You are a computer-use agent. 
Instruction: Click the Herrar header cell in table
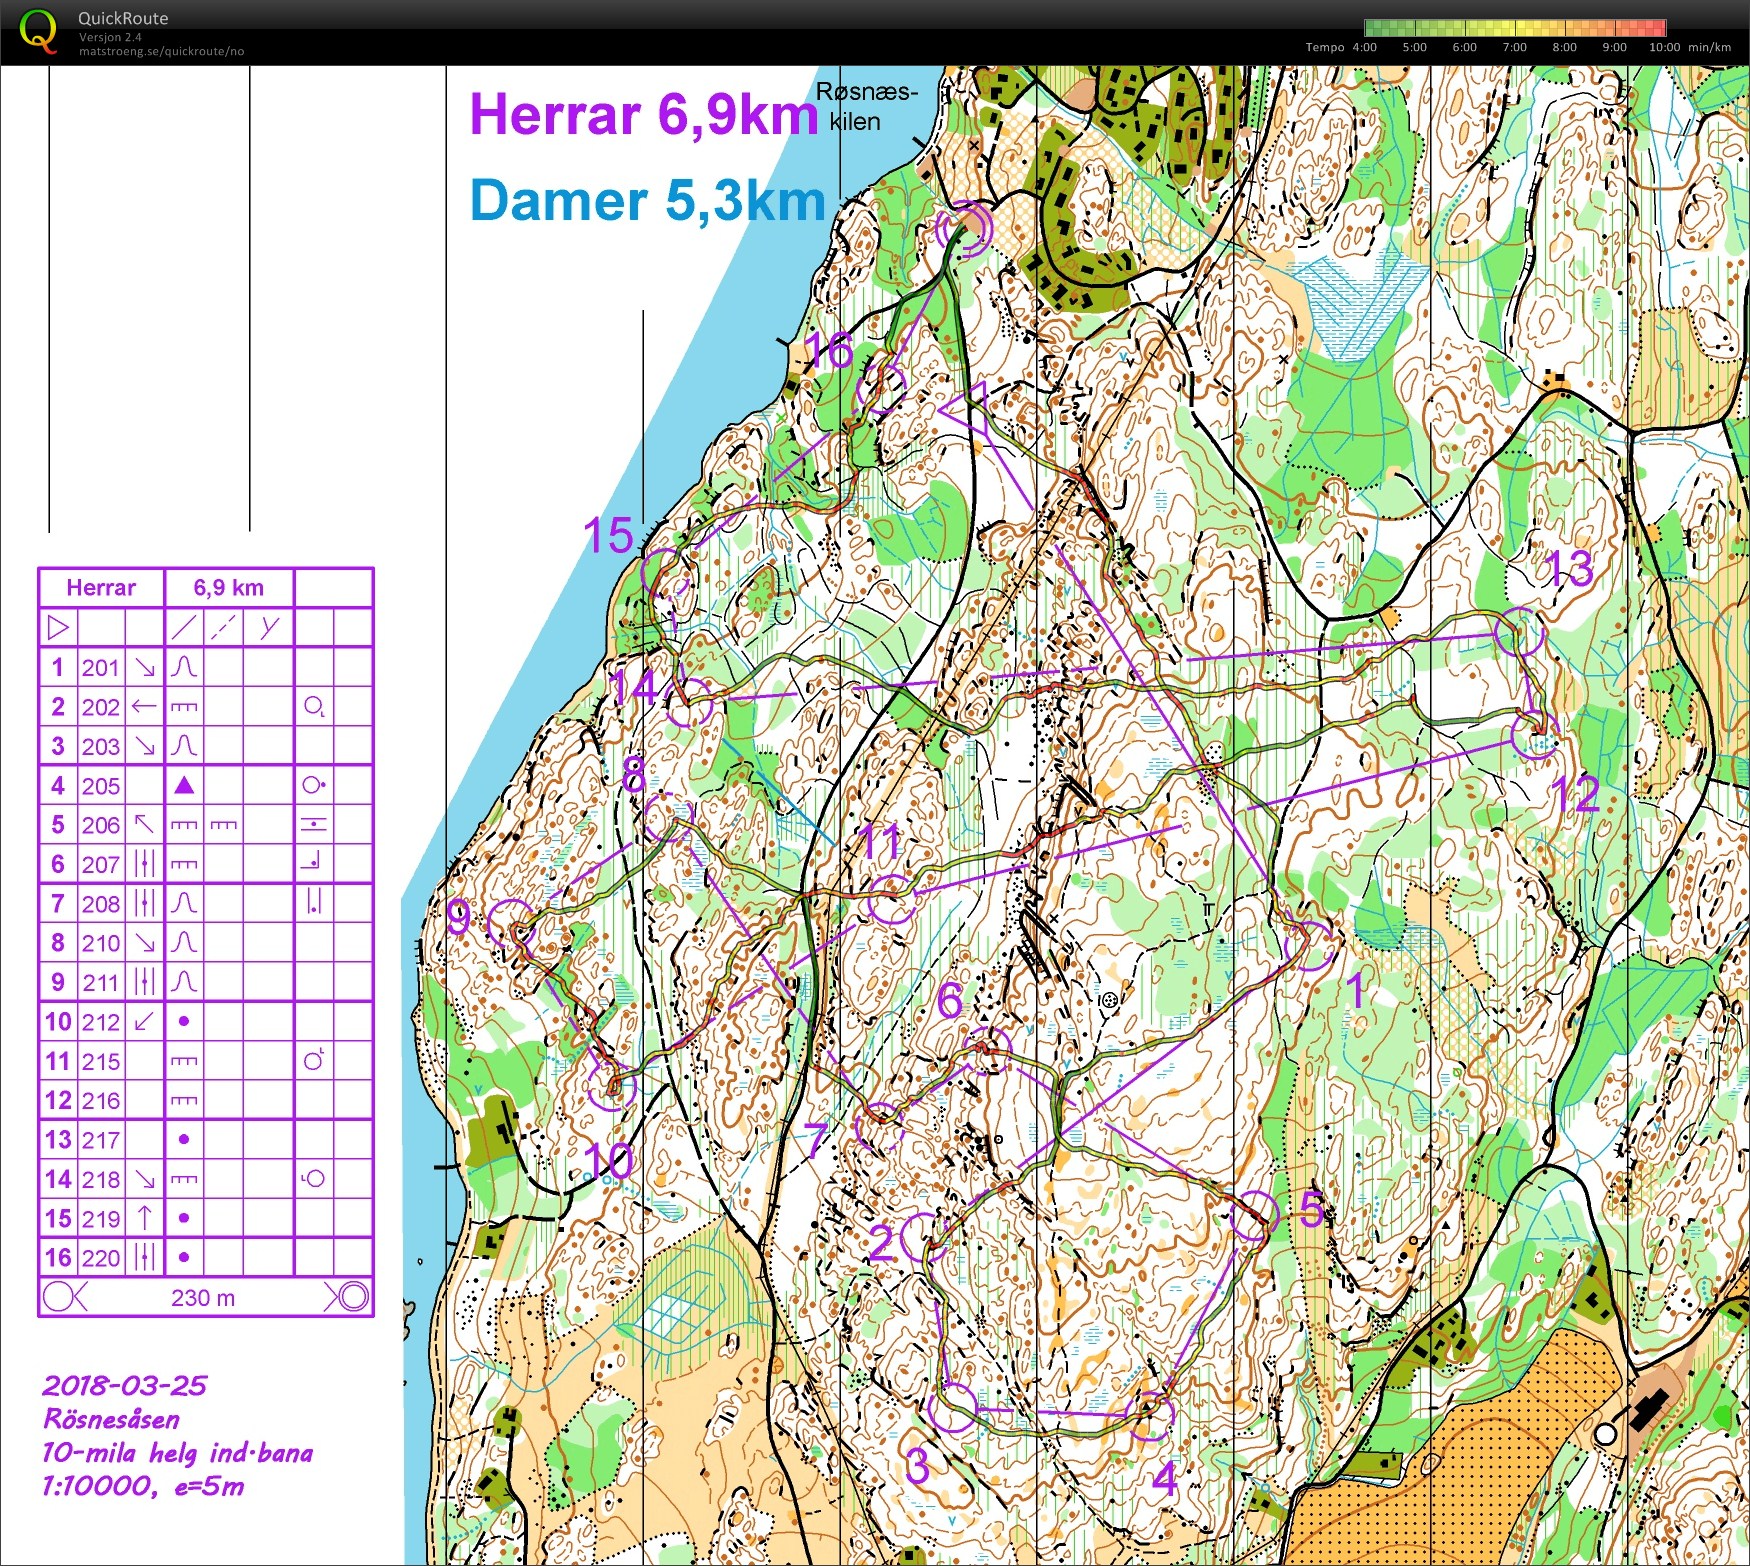101,588
